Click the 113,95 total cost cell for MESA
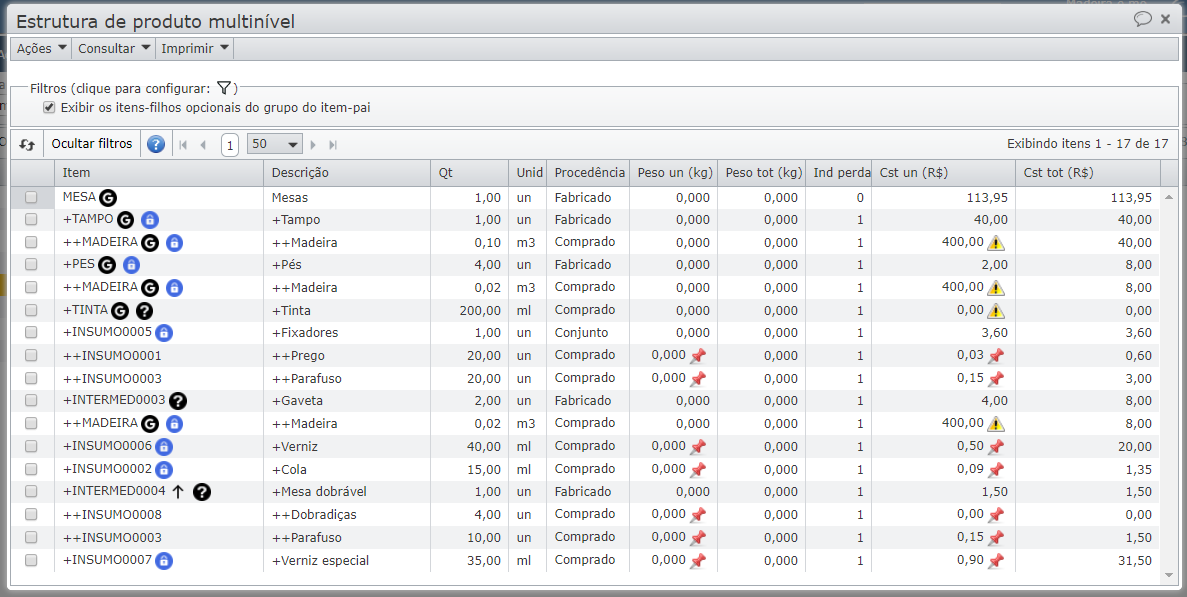This screenshot has height=597, width=1187. [1087, 197]
